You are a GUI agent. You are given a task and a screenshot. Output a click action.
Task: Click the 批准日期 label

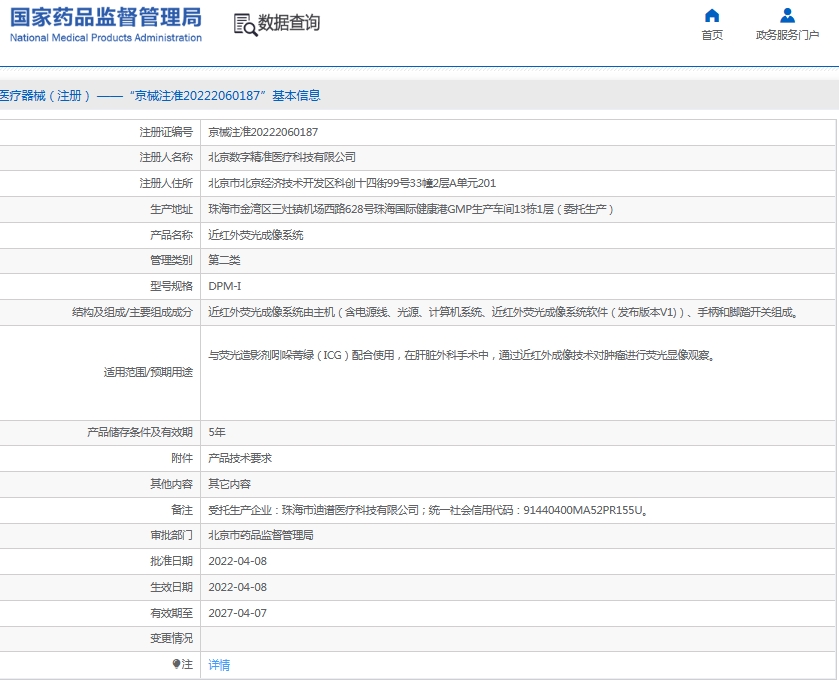[x=171, y=561]
